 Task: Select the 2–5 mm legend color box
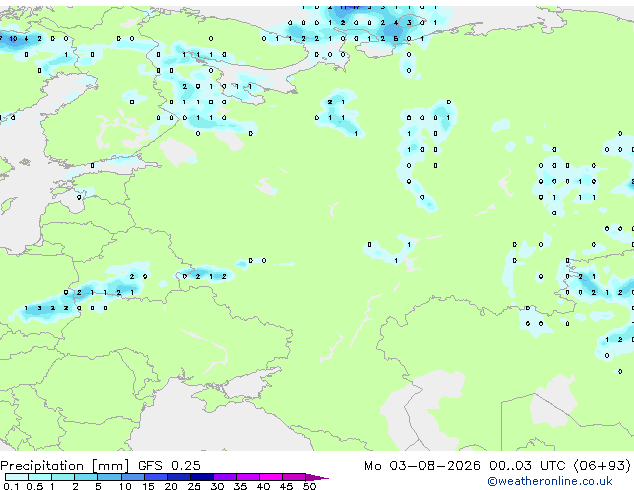pos(86,477)
